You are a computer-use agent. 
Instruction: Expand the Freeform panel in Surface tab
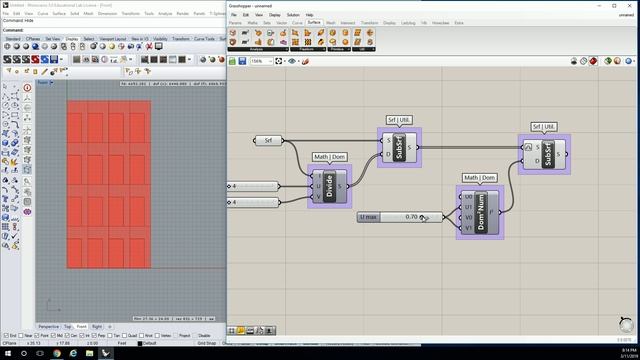[x=308, y=49]
